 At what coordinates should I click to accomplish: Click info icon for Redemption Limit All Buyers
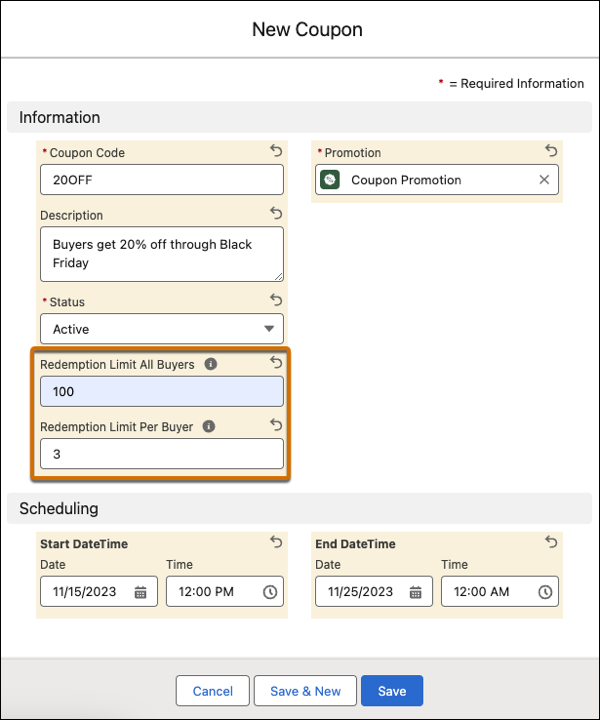pyautogui.click(x=210, y=365)
